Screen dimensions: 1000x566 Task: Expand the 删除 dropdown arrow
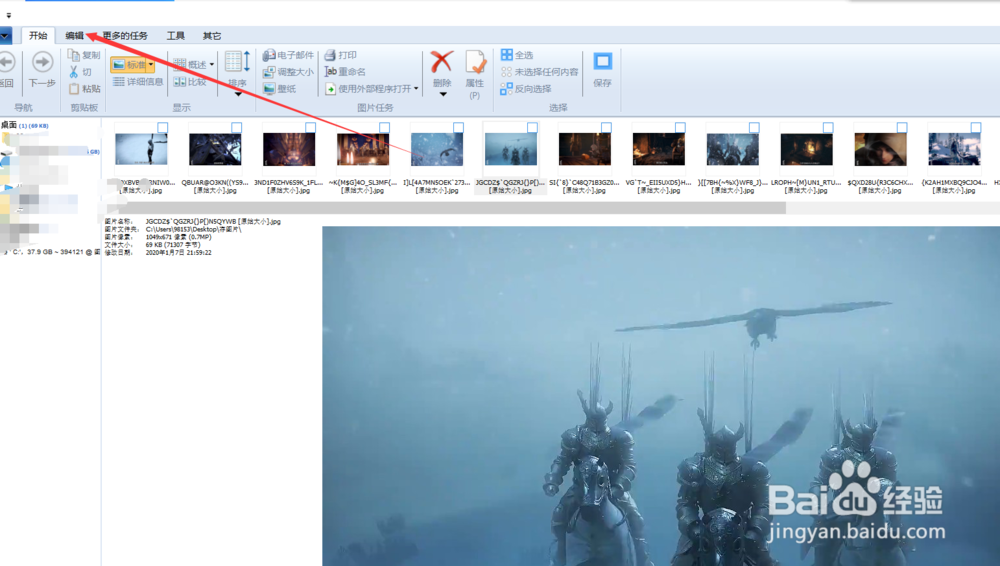443,94
